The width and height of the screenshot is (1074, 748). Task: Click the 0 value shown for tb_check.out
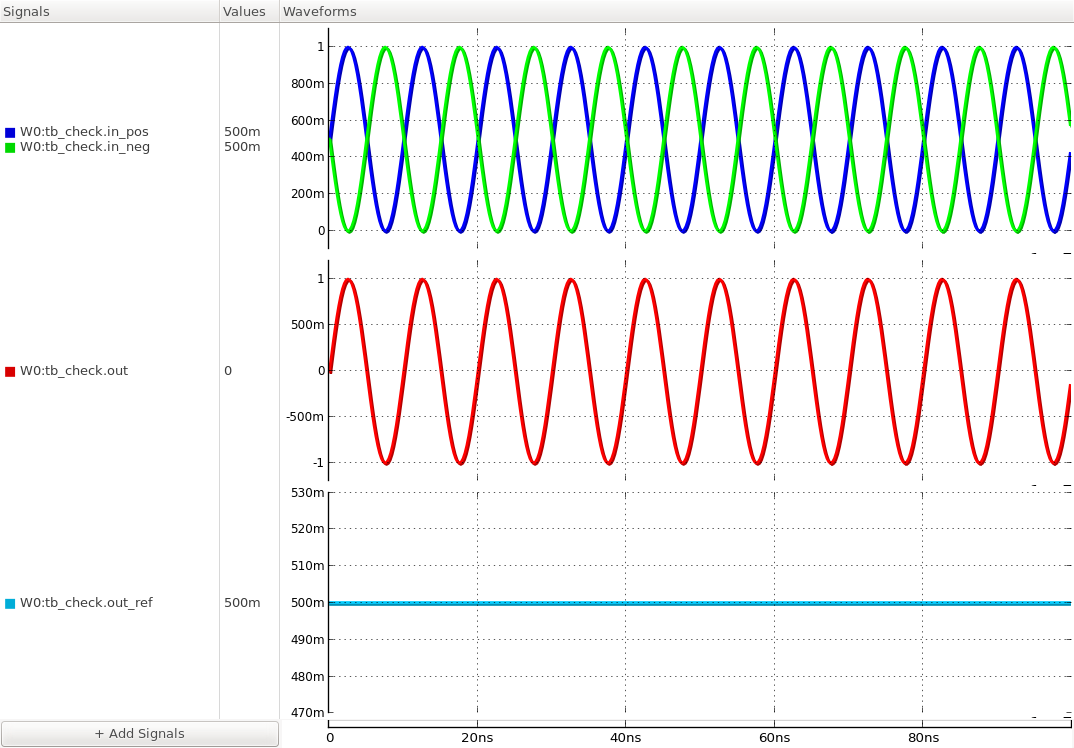(227, 370)
